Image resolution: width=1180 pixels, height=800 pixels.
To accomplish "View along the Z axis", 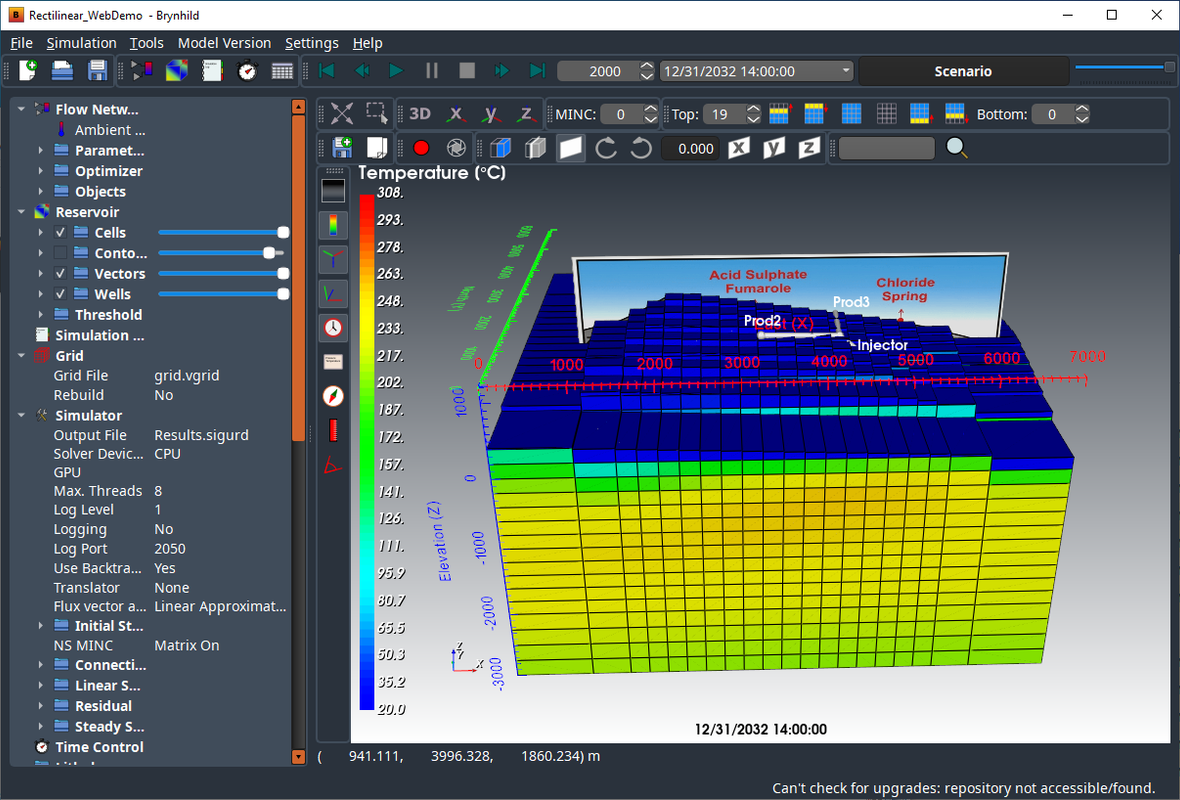I will [x=526, y=114].
